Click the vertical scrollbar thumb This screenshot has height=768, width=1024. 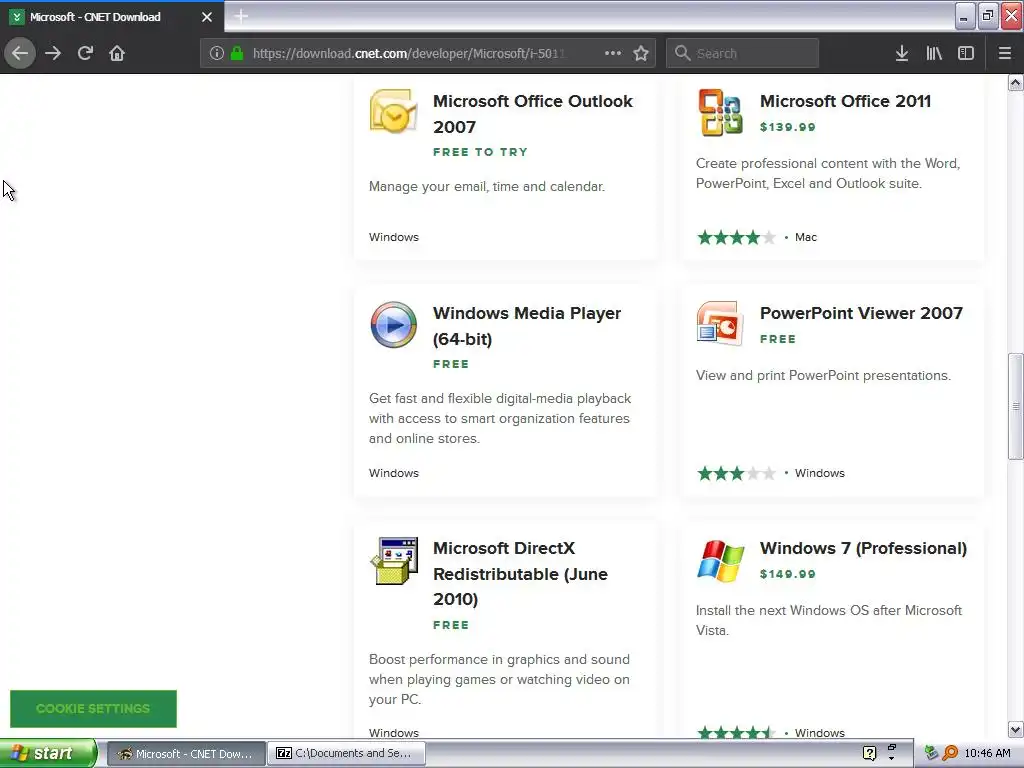[1016, 406]
